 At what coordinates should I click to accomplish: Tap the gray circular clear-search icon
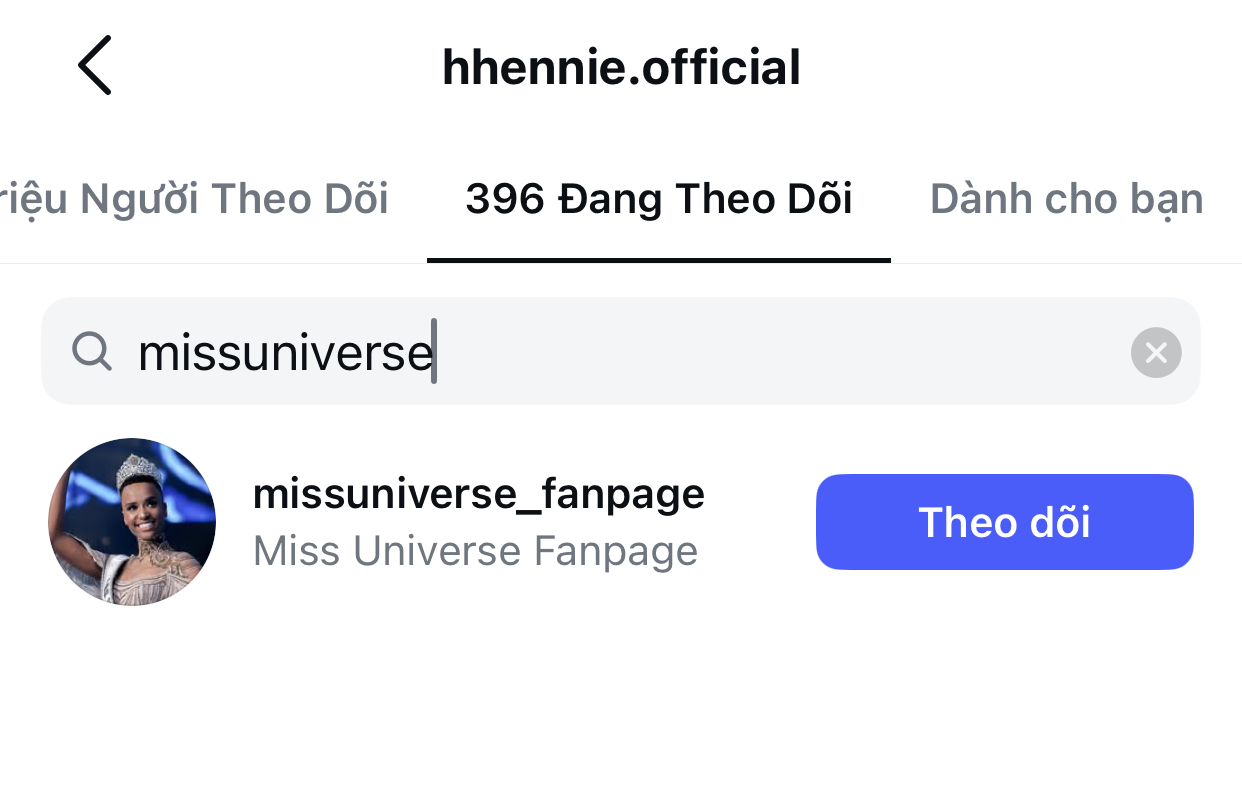[x=1156, y=352]
